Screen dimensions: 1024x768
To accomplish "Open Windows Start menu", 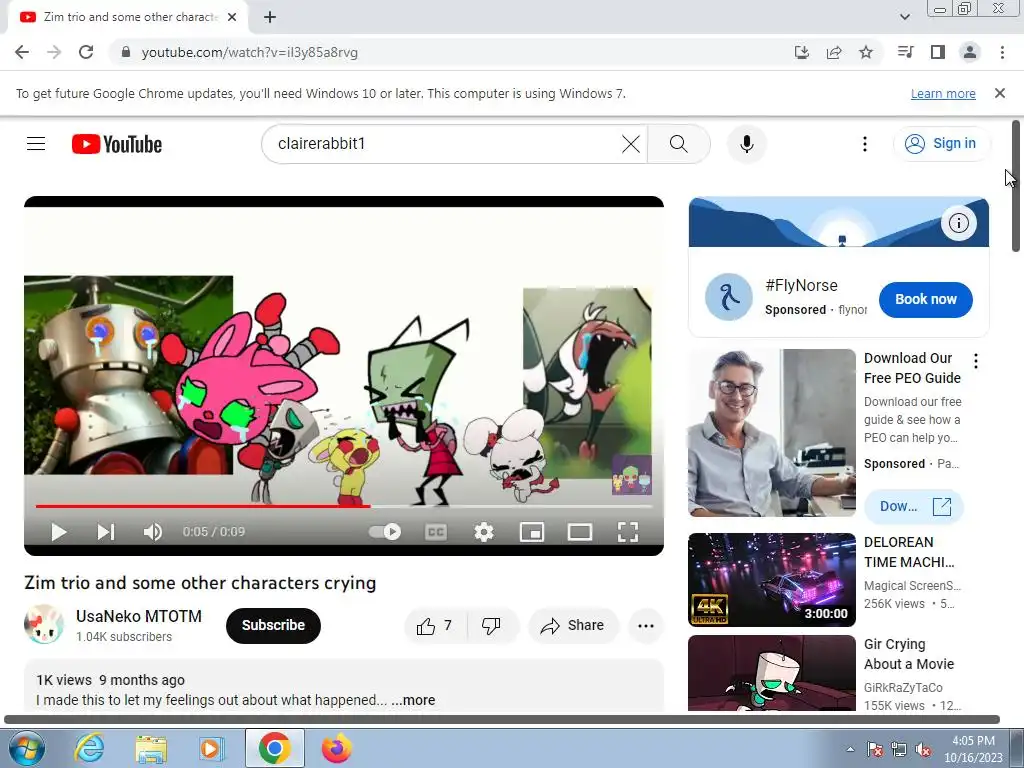I will point(26,748).
